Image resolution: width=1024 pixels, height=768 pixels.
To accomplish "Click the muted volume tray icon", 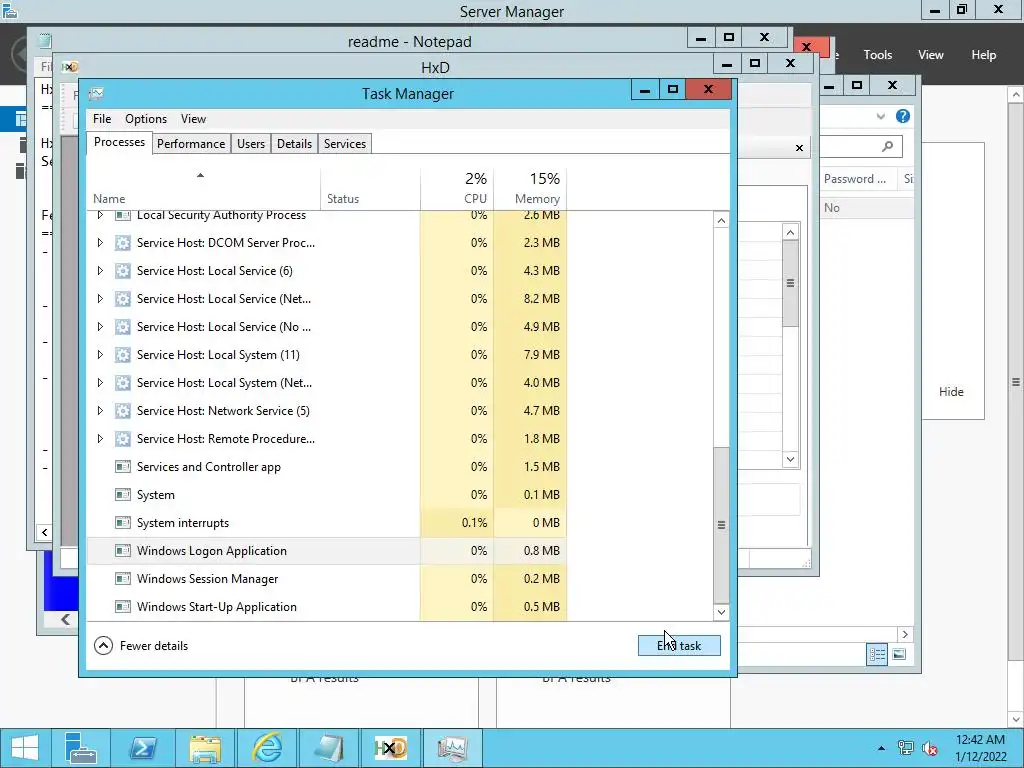I will (929, 748).
